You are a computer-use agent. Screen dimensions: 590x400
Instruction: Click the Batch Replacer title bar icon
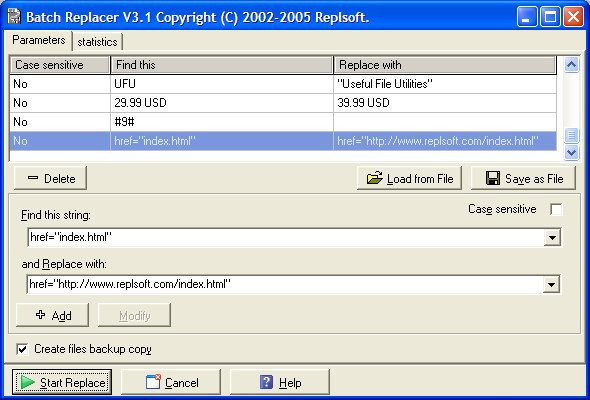click(14, 17)
